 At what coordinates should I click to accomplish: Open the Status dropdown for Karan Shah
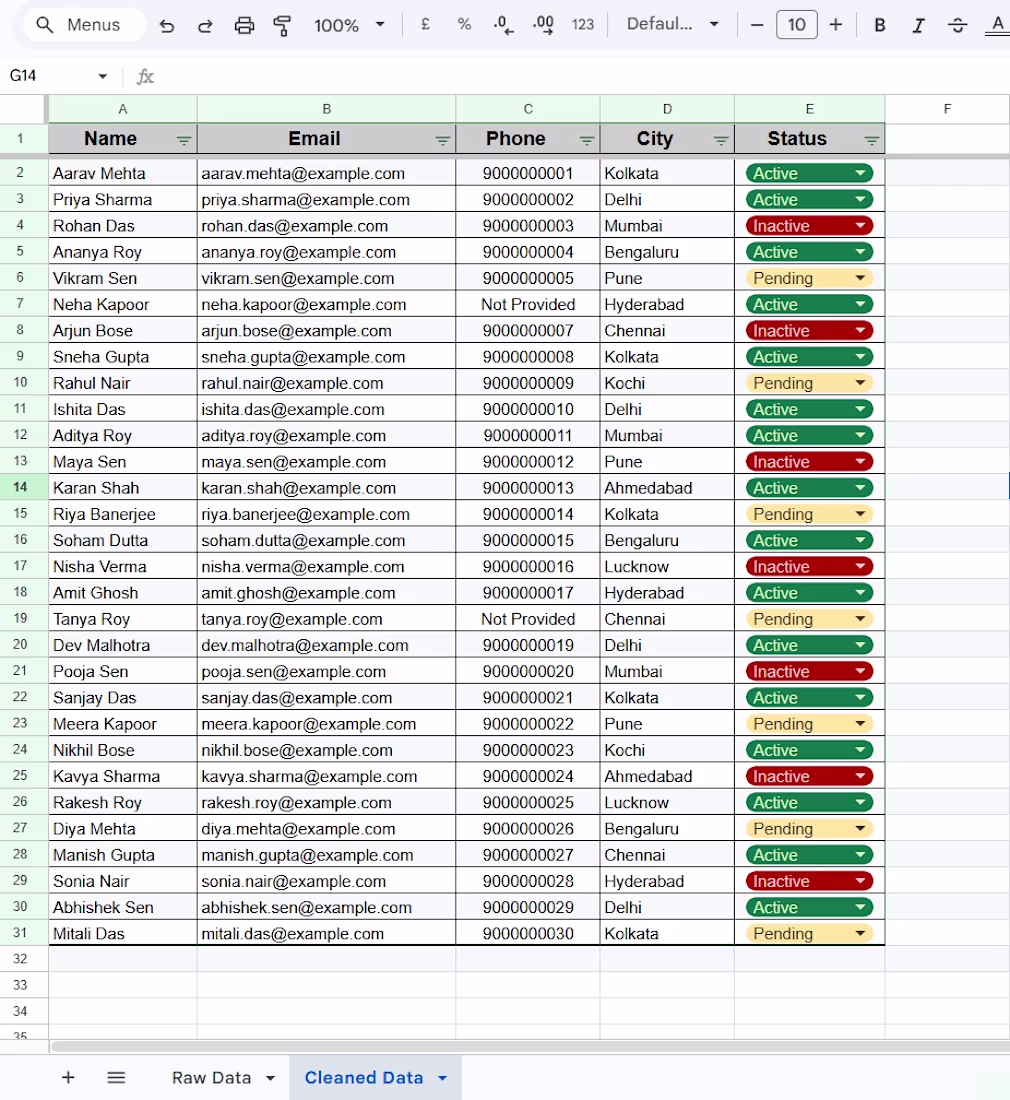861,488
